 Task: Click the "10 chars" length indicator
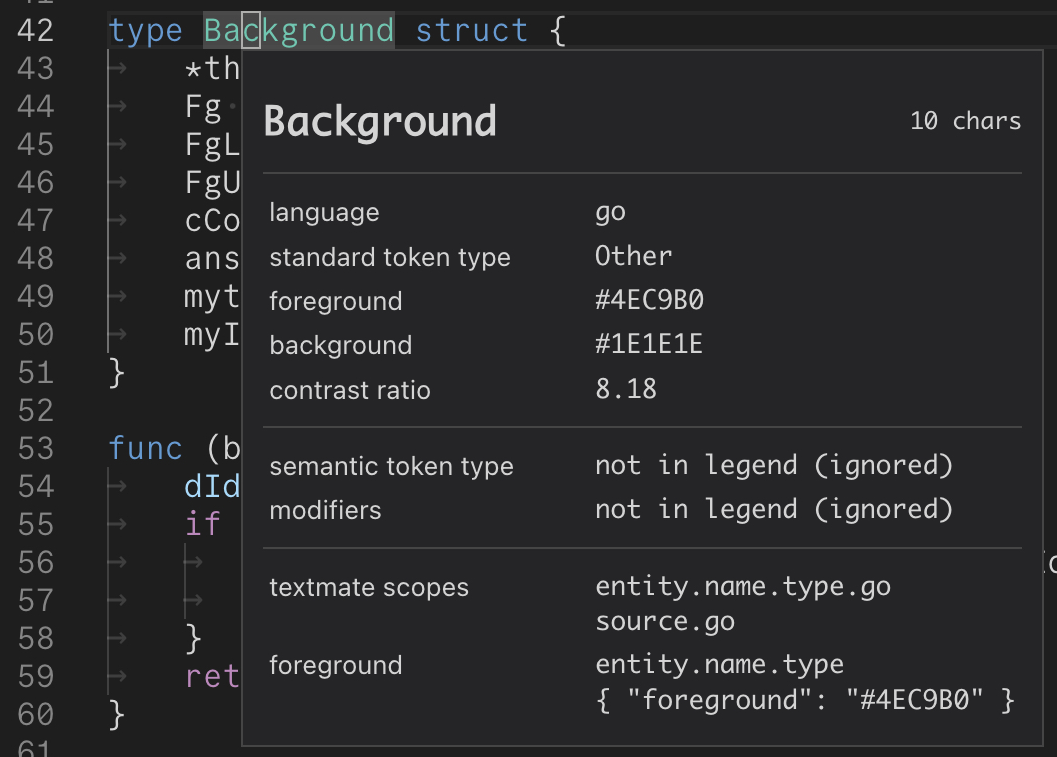click(x=965, y=121)
